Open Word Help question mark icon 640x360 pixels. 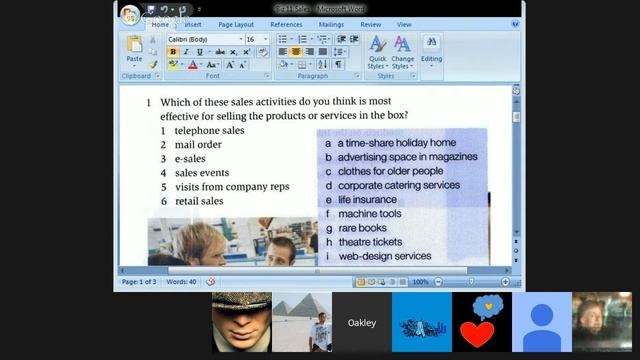tap(515, 24)
